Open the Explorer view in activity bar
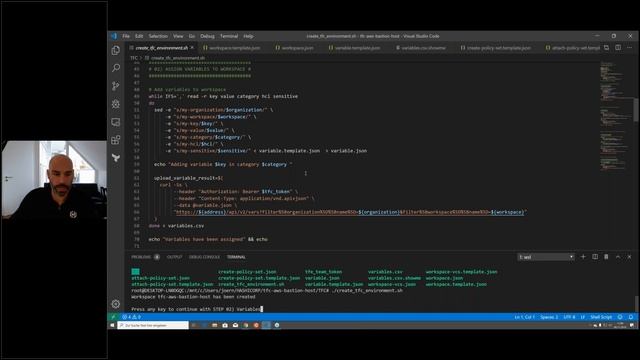This screenshot has width=640, height=360. point(116,50)
